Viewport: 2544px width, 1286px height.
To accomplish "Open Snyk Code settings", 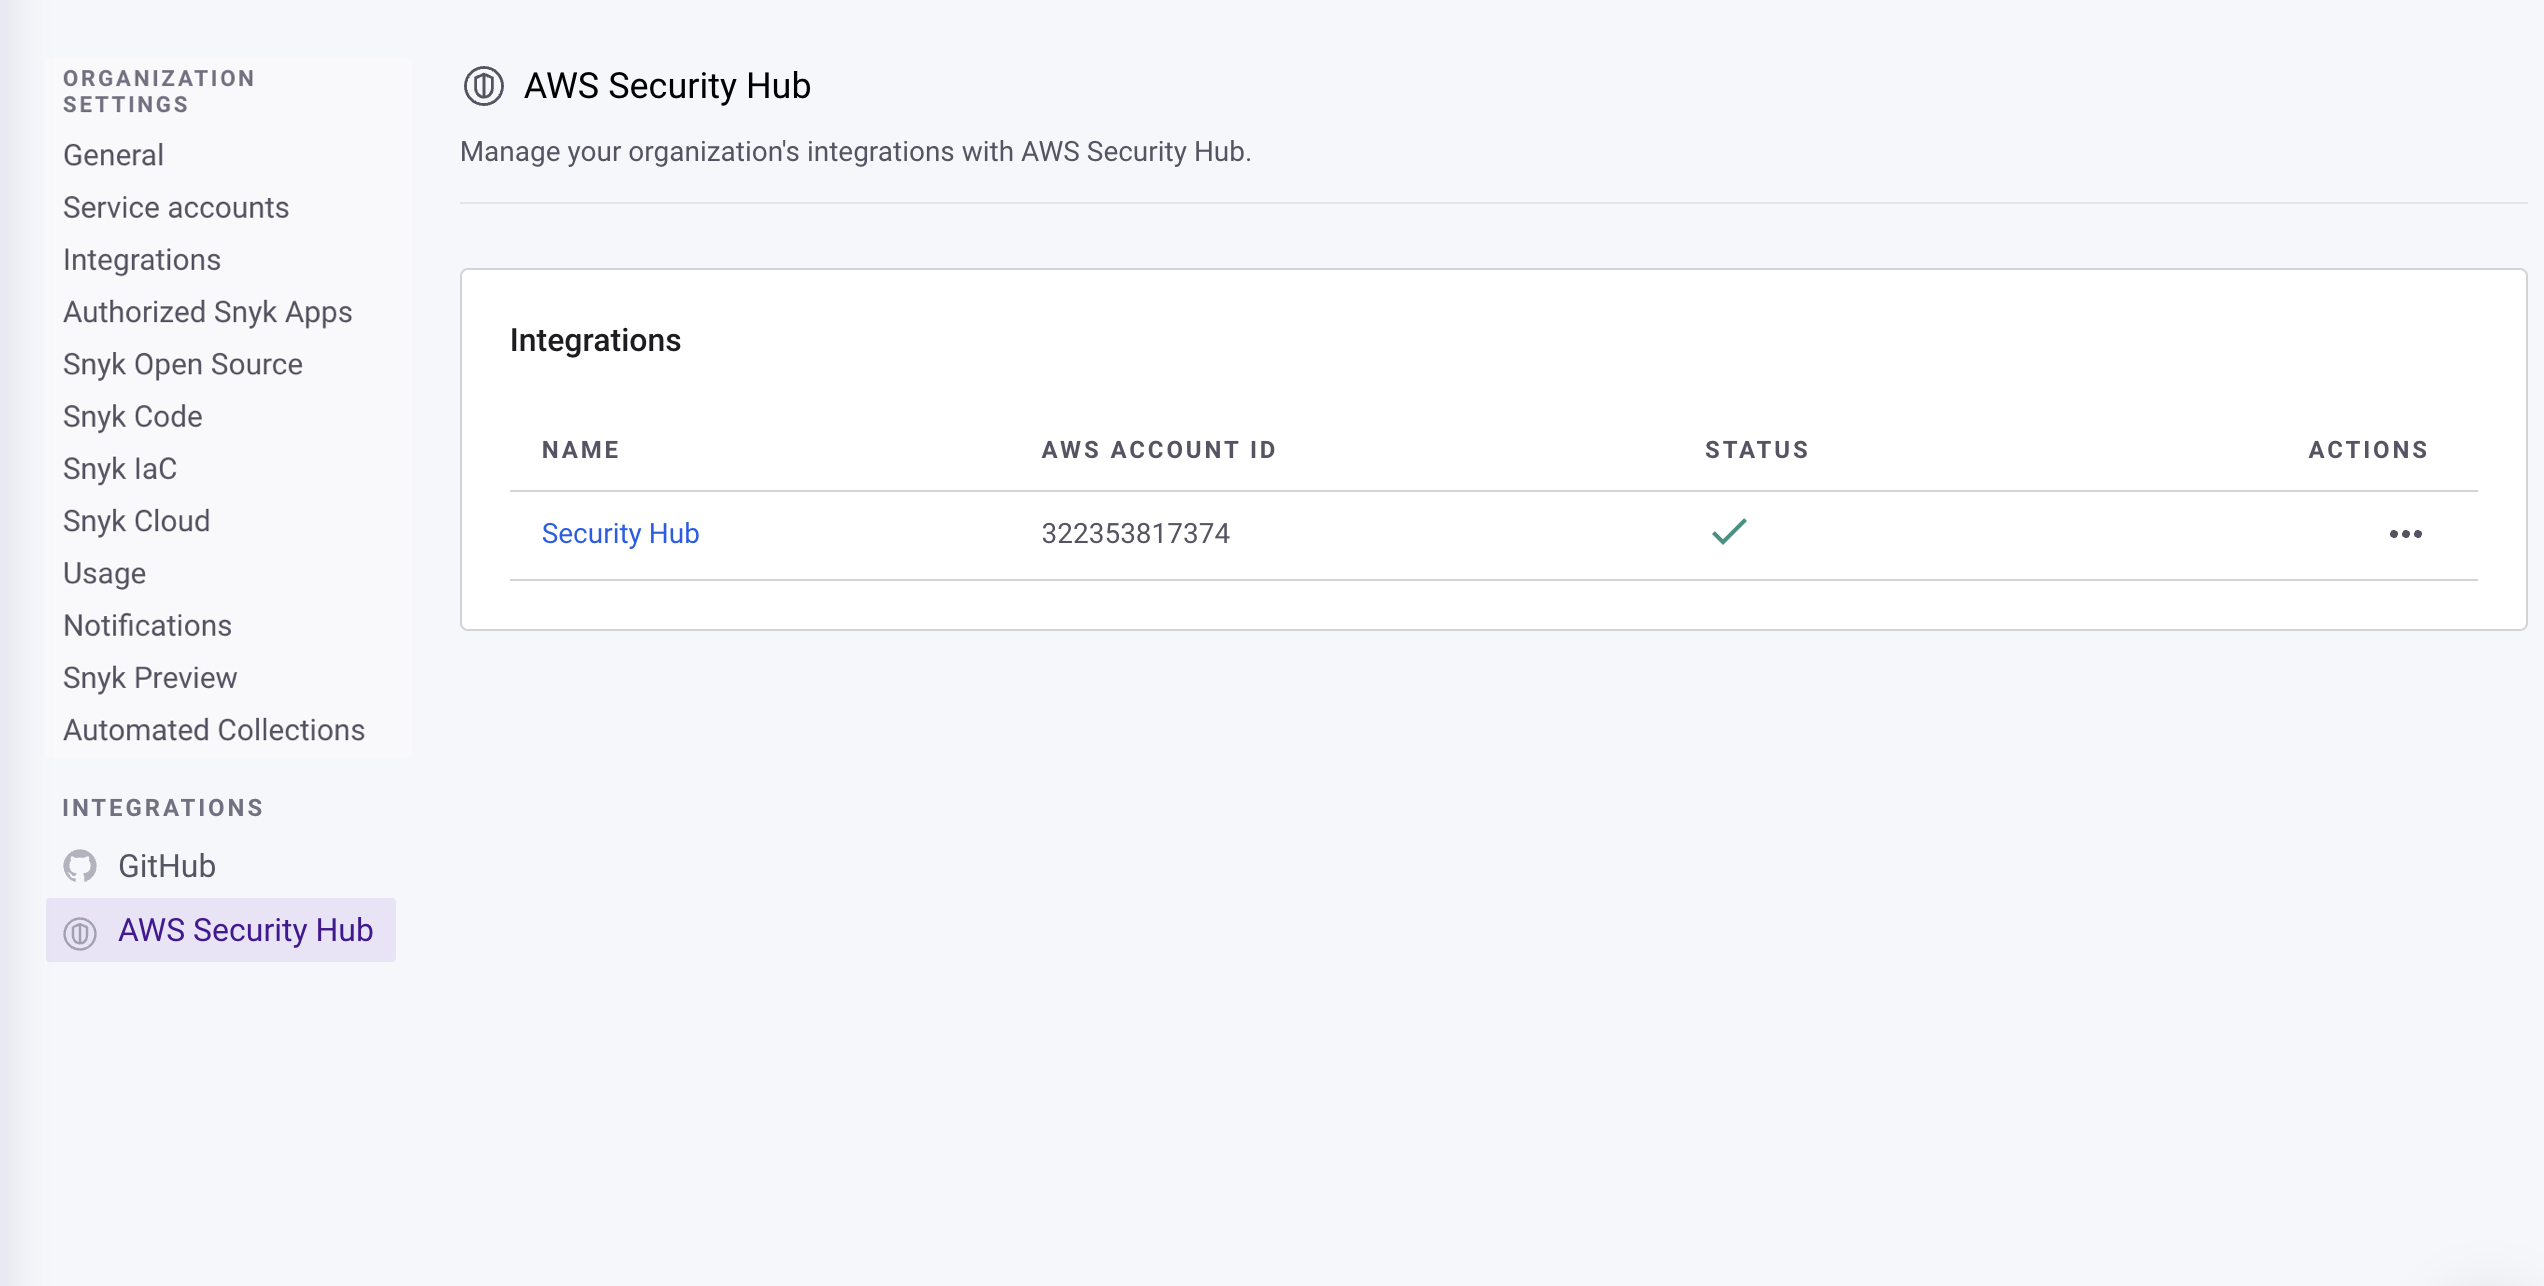I will (132, 416).
